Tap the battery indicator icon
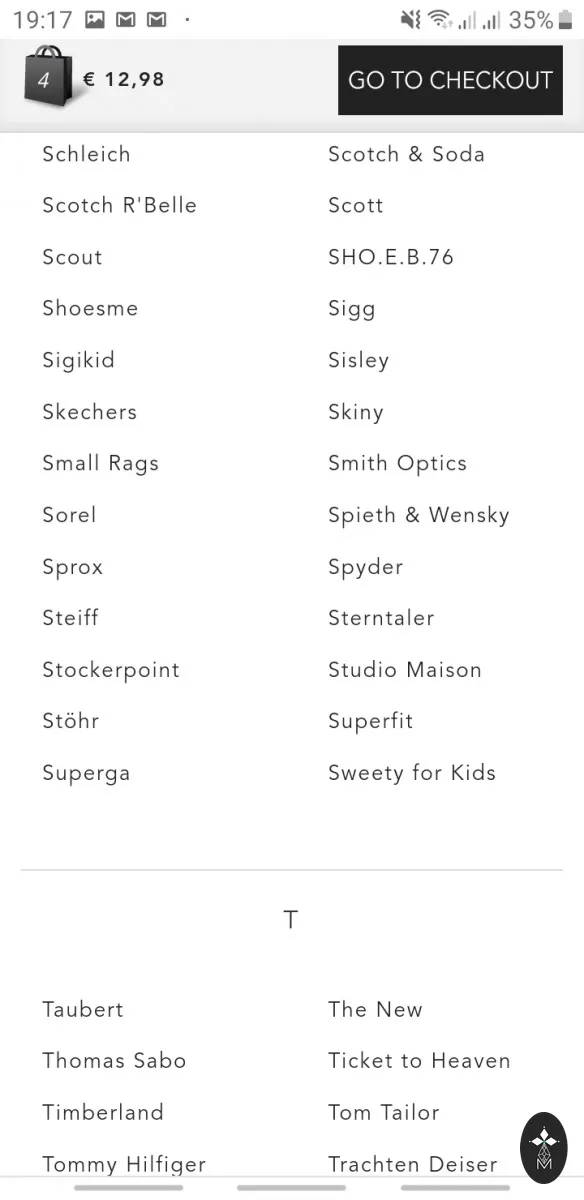The width and height of the screenshot is (584, 1200). [565, 19]
